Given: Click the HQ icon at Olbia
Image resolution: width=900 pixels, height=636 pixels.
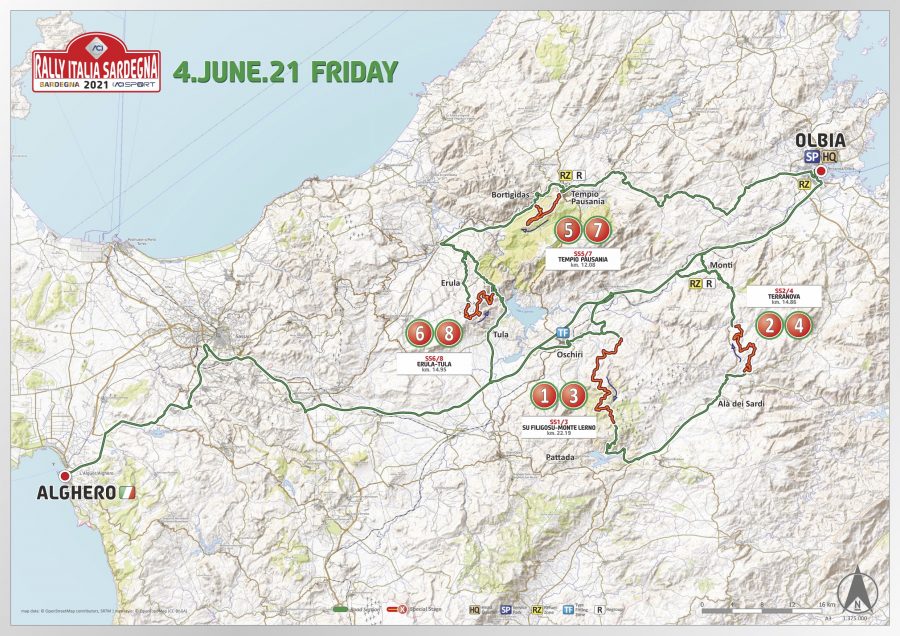Looking at the screenshot, I should 830,157.
